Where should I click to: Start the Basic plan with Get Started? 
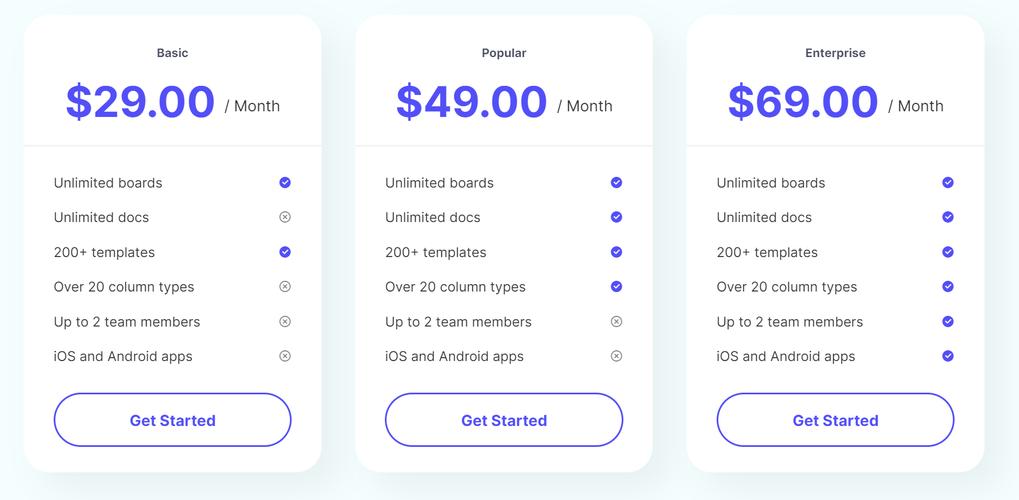point(172,420)
